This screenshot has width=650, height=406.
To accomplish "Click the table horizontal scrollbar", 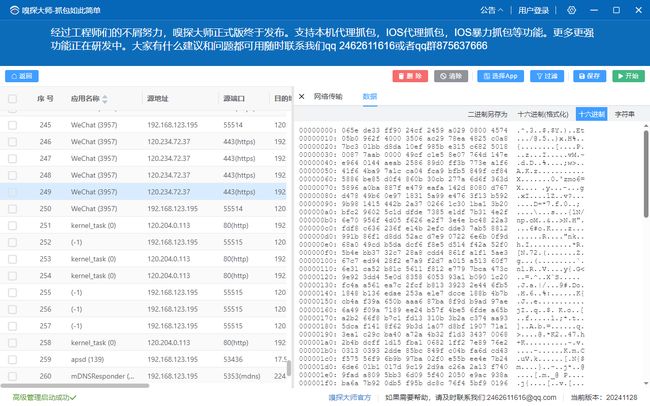I will (x=75, y=386).
